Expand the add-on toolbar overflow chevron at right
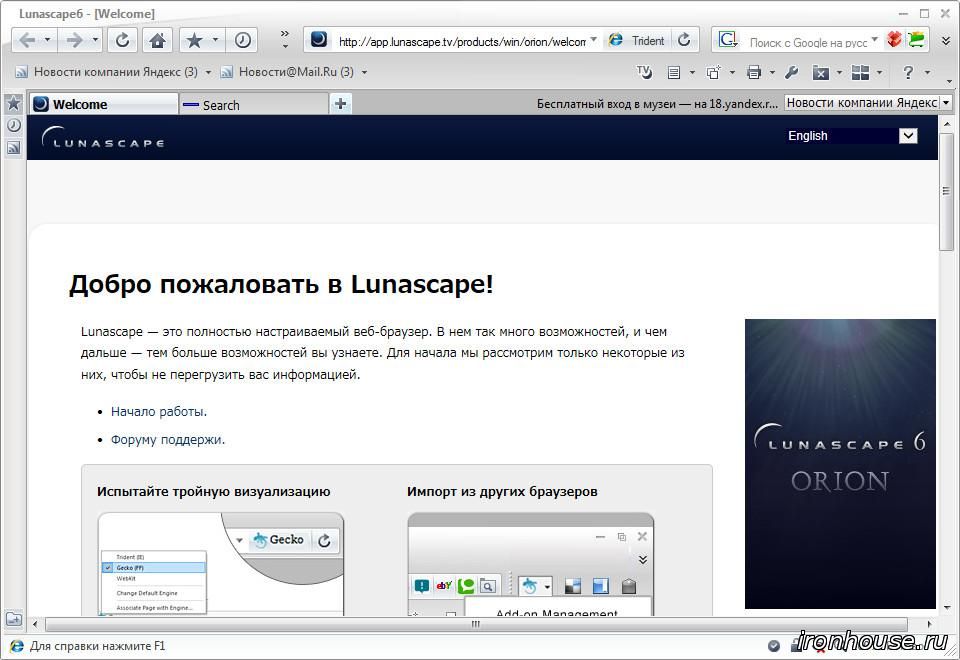960x660 pixels. 946,40
